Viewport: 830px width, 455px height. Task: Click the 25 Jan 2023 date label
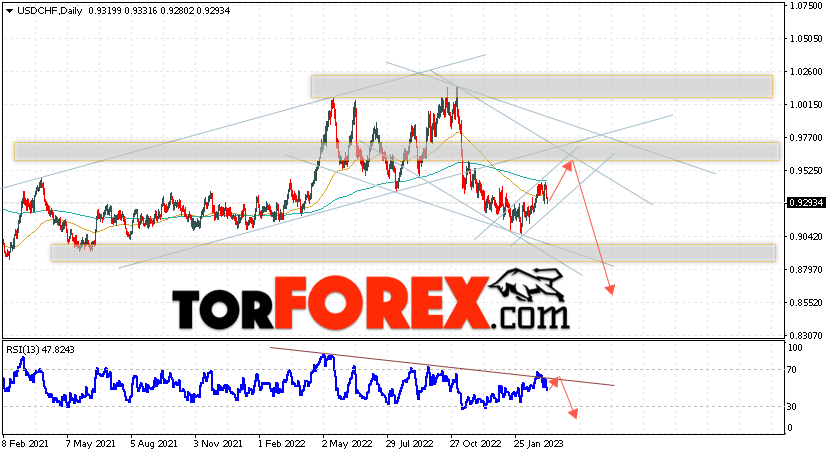click(538, 444)
